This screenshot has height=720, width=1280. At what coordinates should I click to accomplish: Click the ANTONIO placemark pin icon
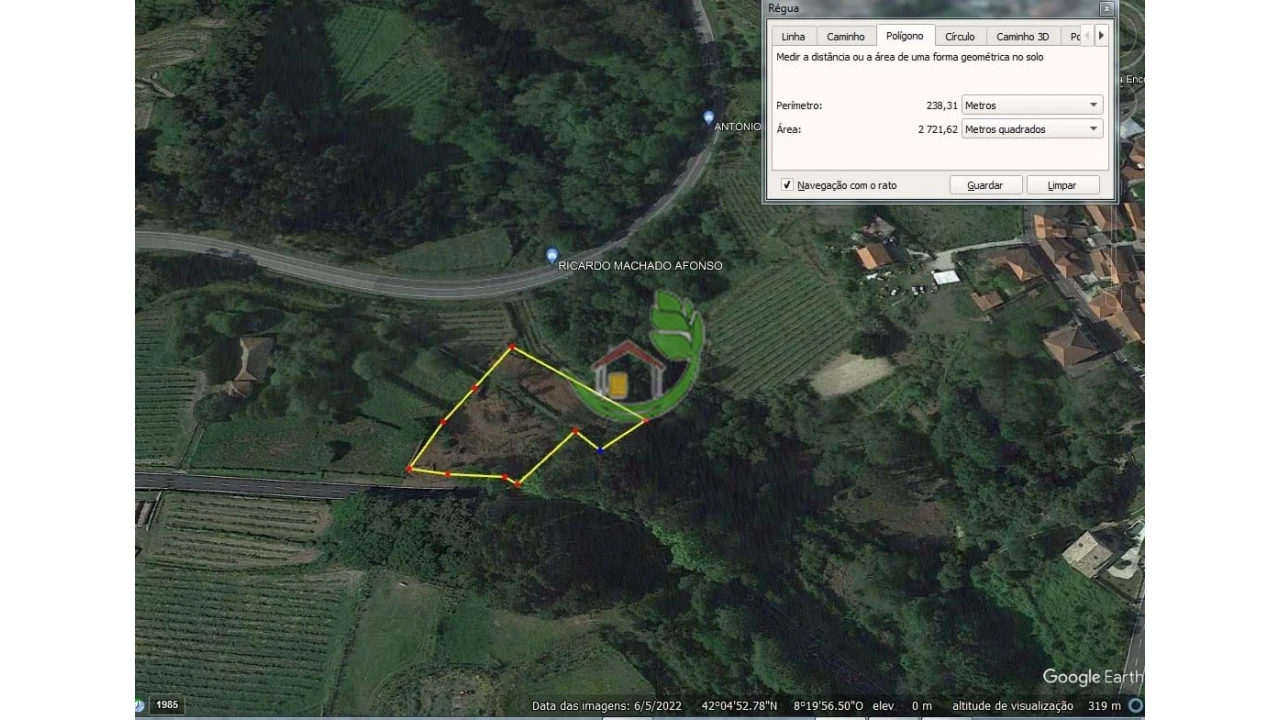709,117
